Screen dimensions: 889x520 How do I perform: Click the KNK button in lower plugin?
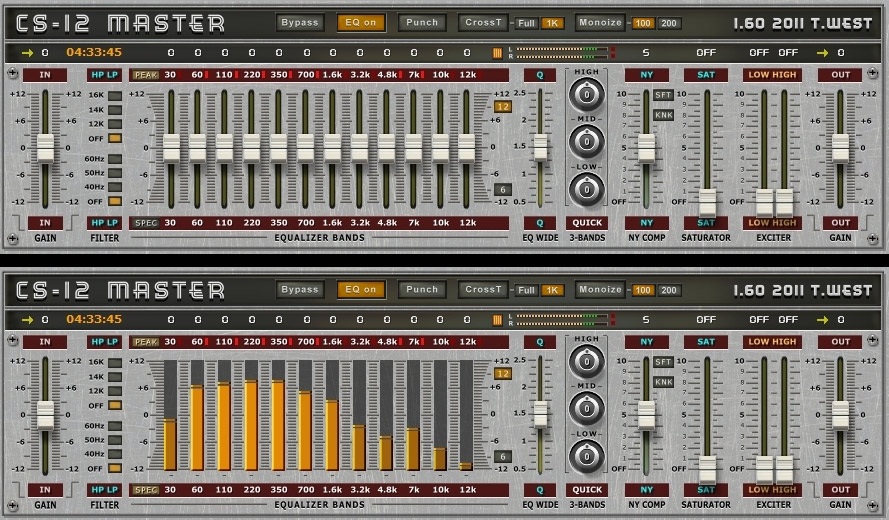point(663,382)
